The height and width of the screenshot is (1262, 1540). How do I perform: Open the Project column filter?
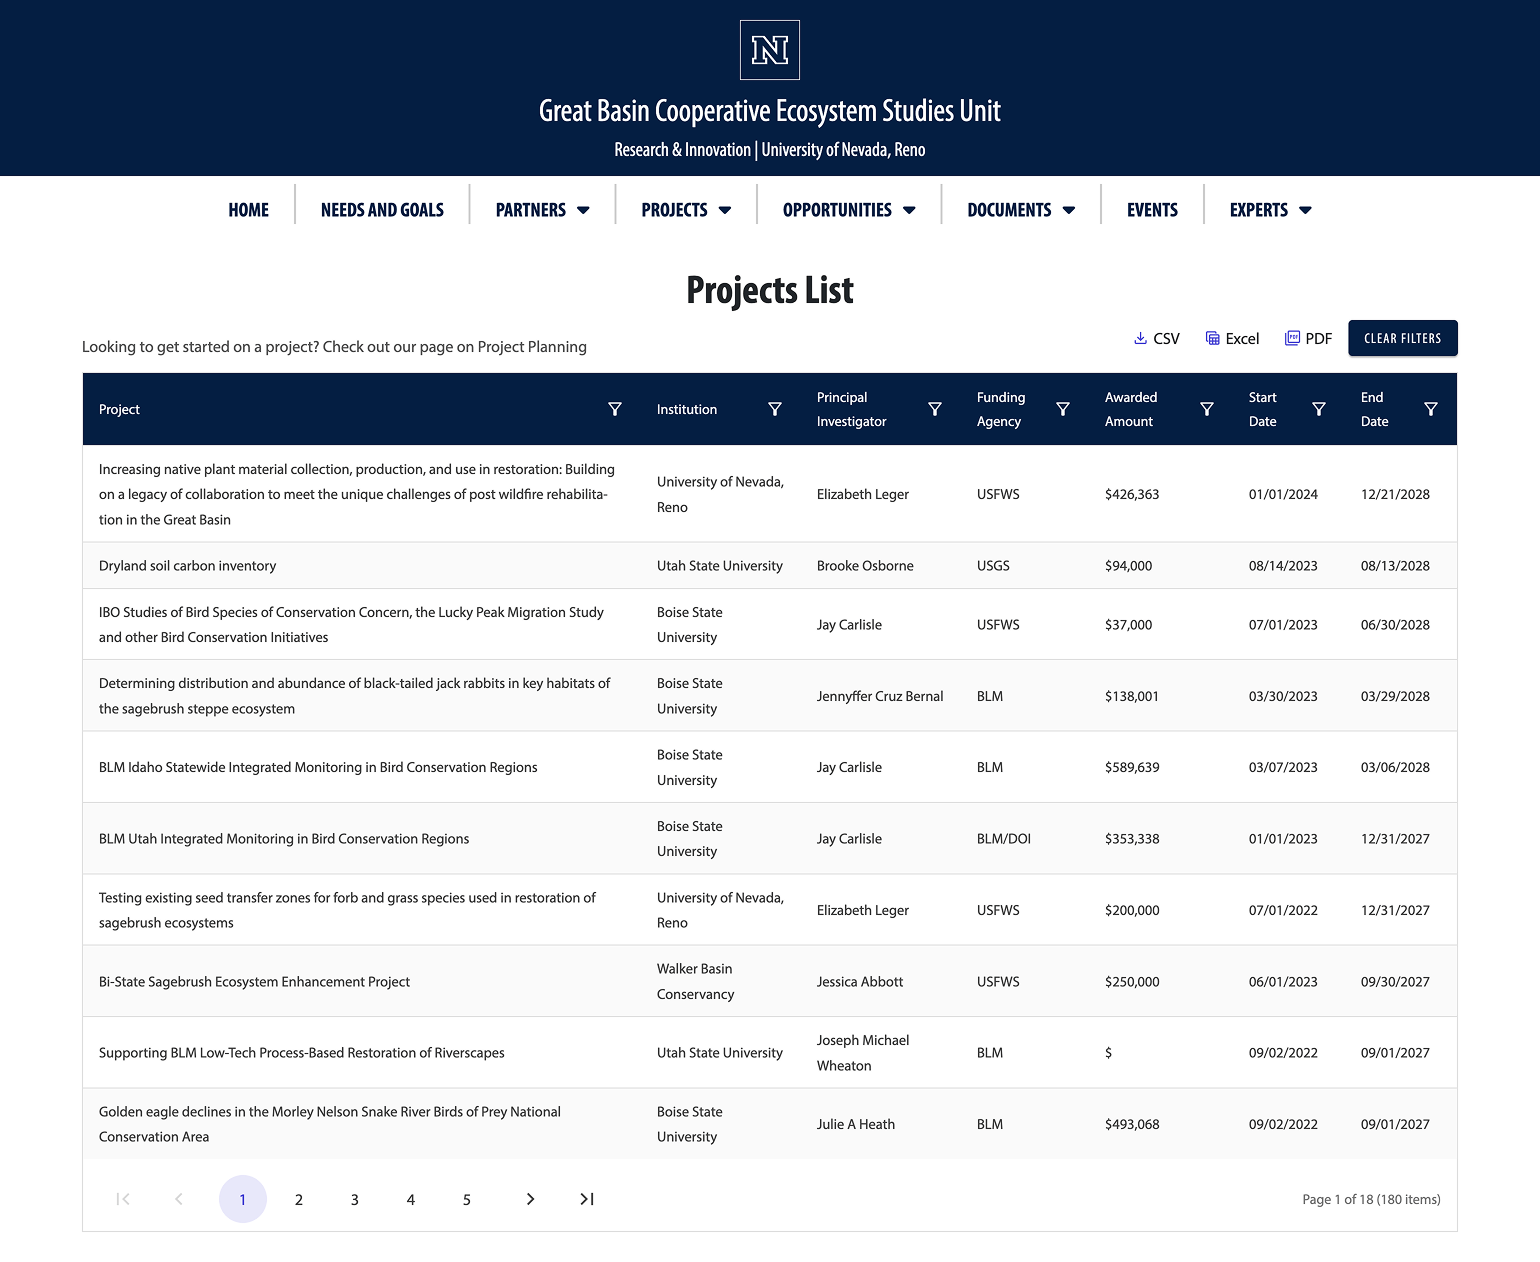point(615,409)
